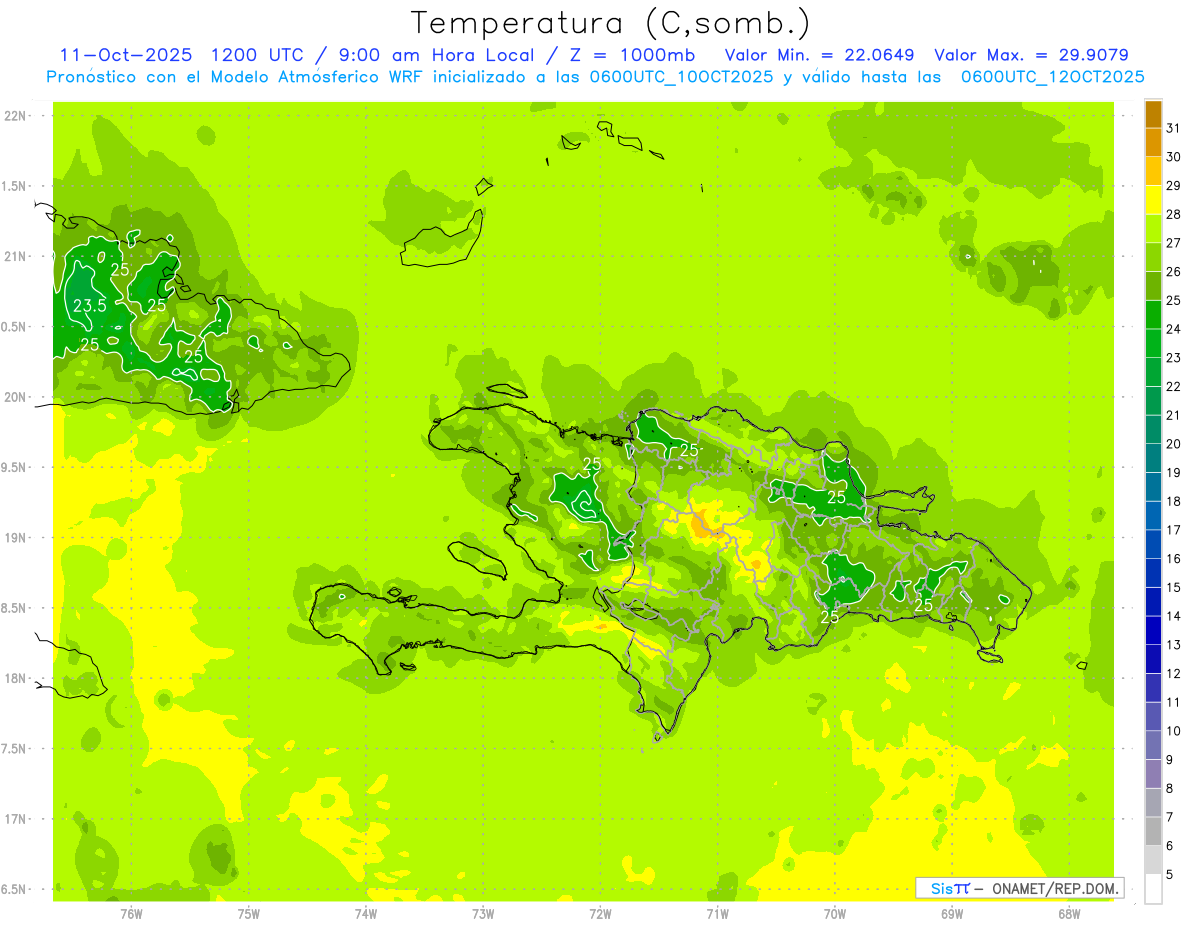Click the 76W longitude axis label
Viewport: 1200px width, 927px height.
coord(131,913)
